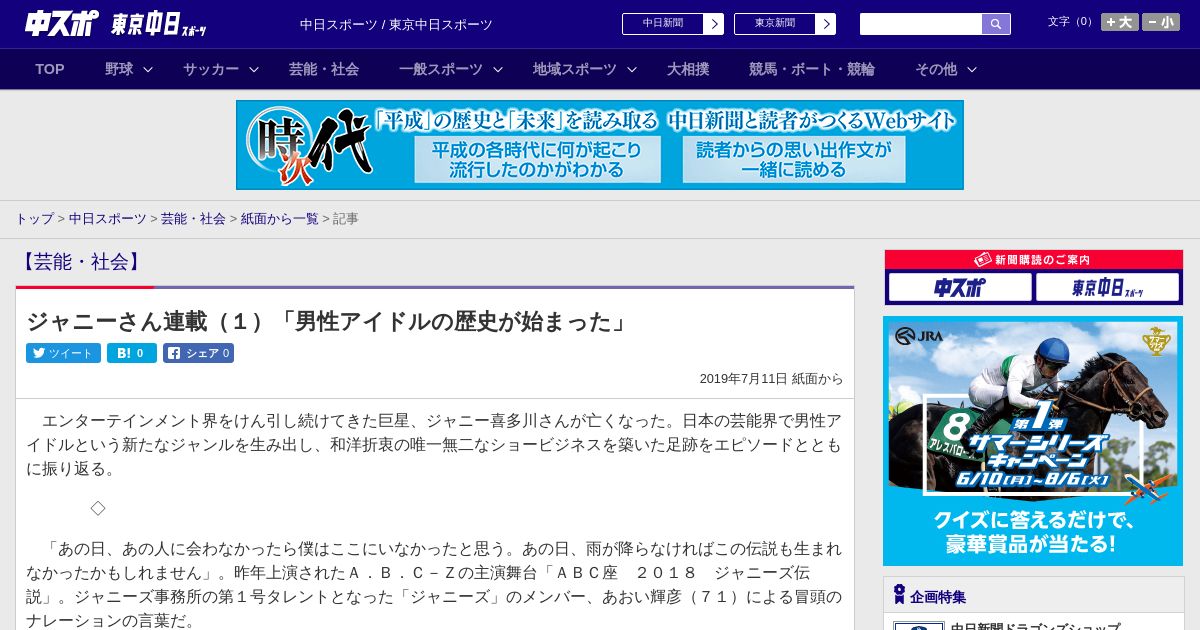Expand the 野球 dropdown chevron
1200x630 pixels.
[148, 70]
